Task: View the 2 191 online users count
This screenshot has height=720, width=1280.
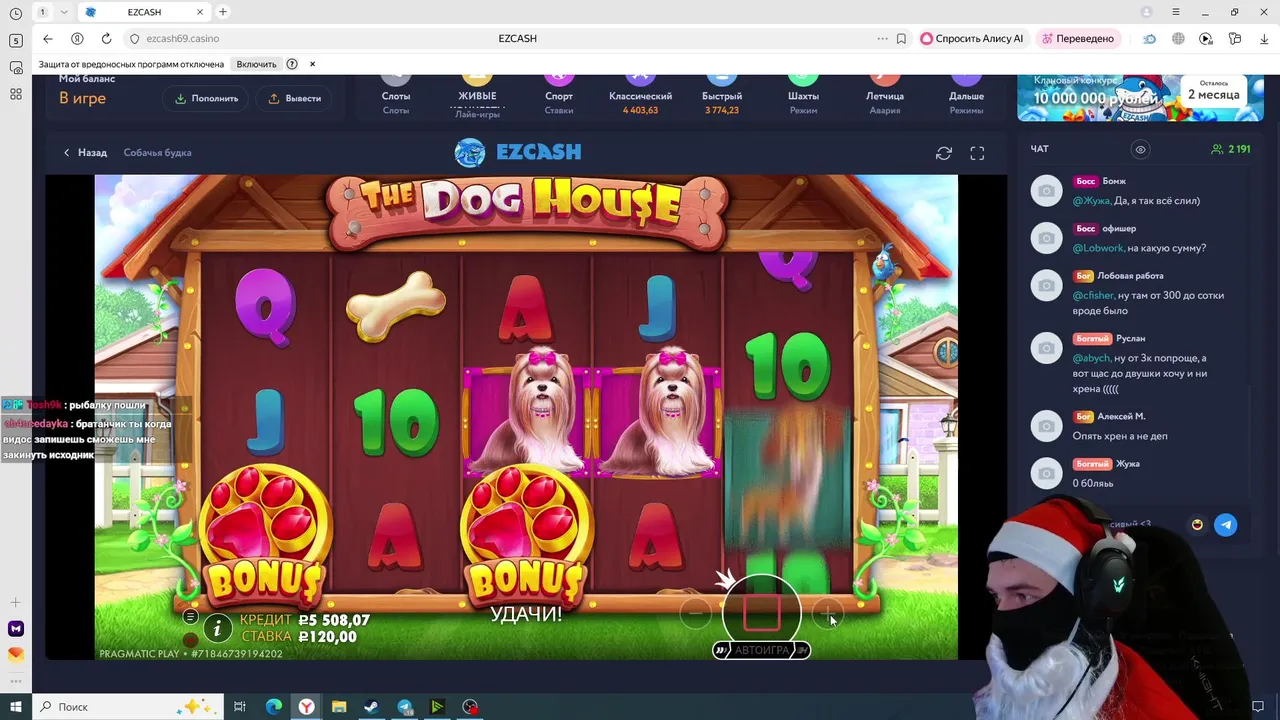Action: click(1231, 149)
